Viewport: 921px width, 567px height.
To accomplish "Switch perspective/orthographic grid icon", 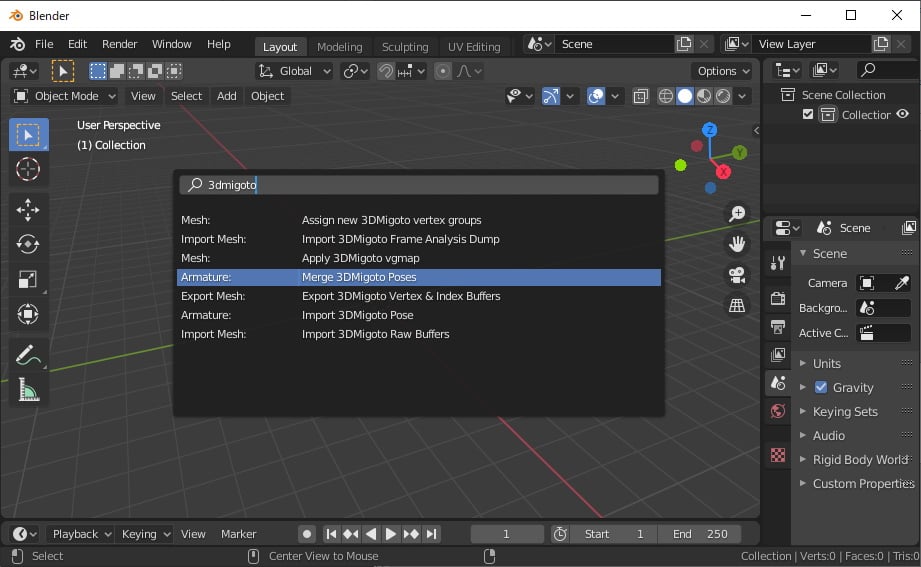I will pos(737,305).
